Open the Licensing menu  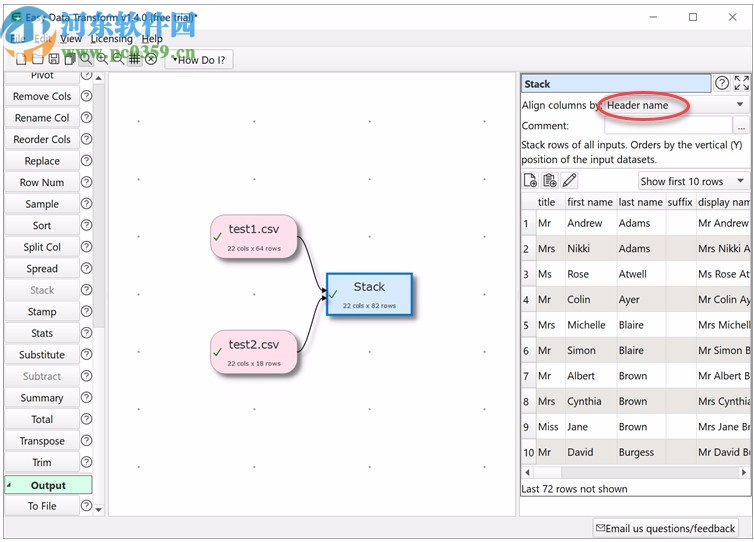point(112,38)
